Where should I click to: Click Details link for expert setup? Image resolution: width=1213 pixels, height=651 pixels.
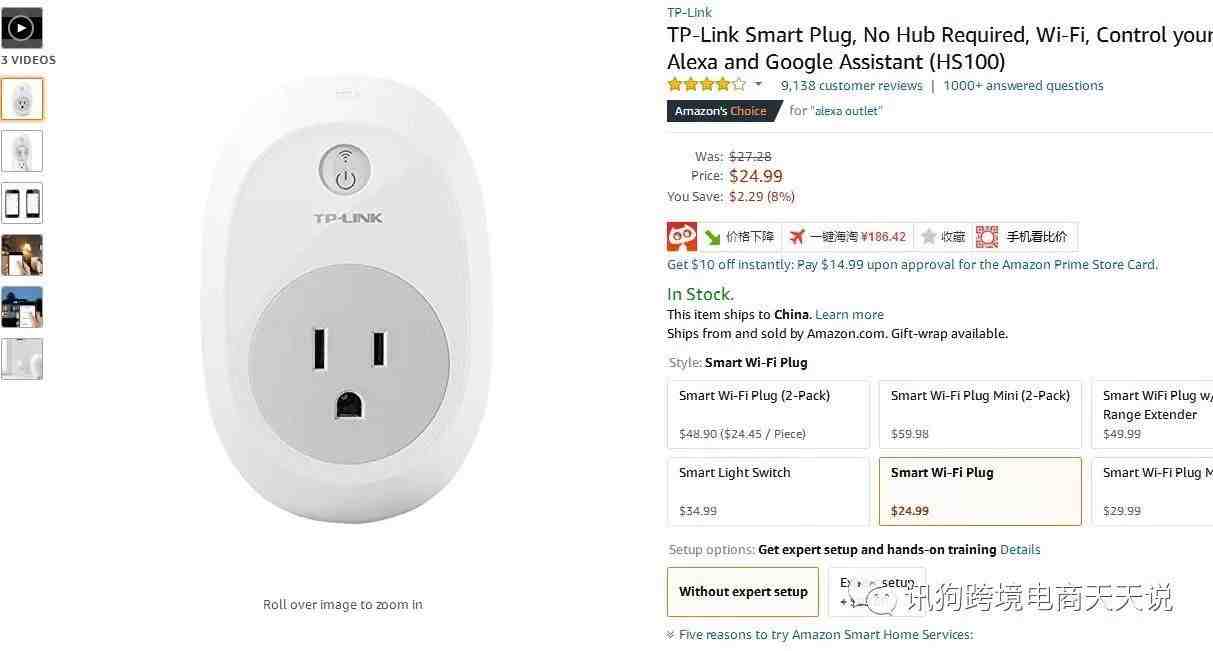pos(1020,549)
